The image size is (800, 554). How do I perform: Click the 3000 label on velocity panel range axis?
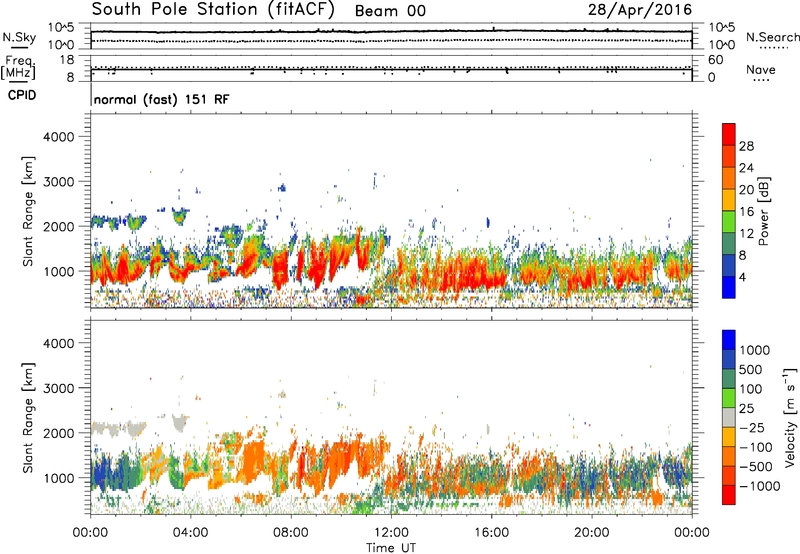point(59,388)
